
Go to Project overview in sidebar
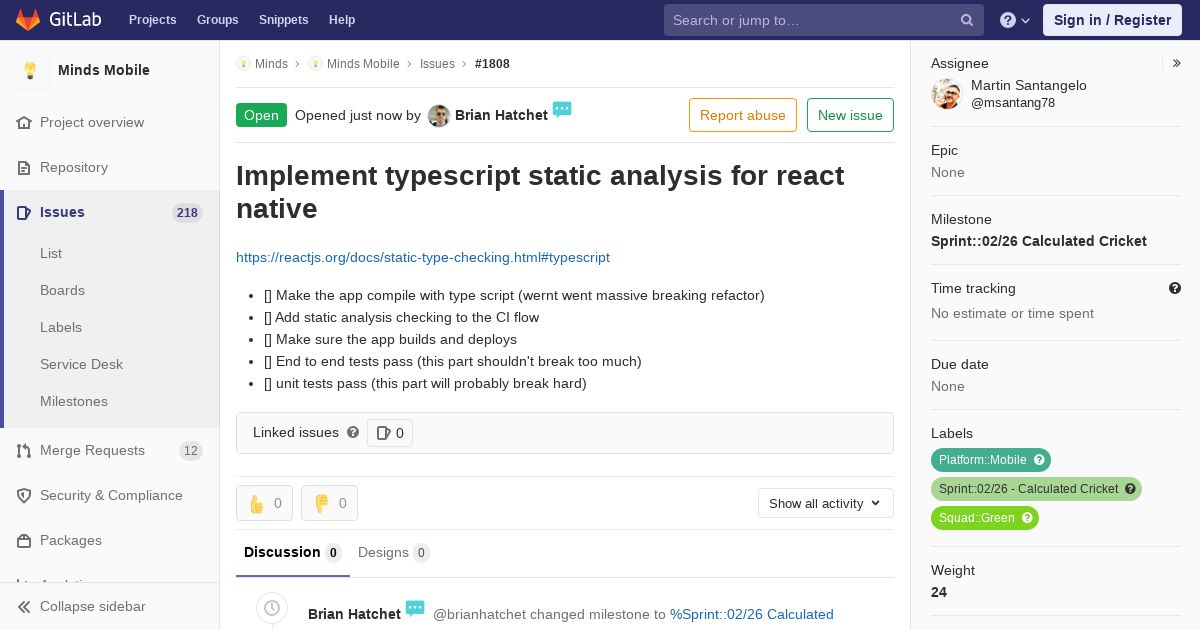(92, 122)
